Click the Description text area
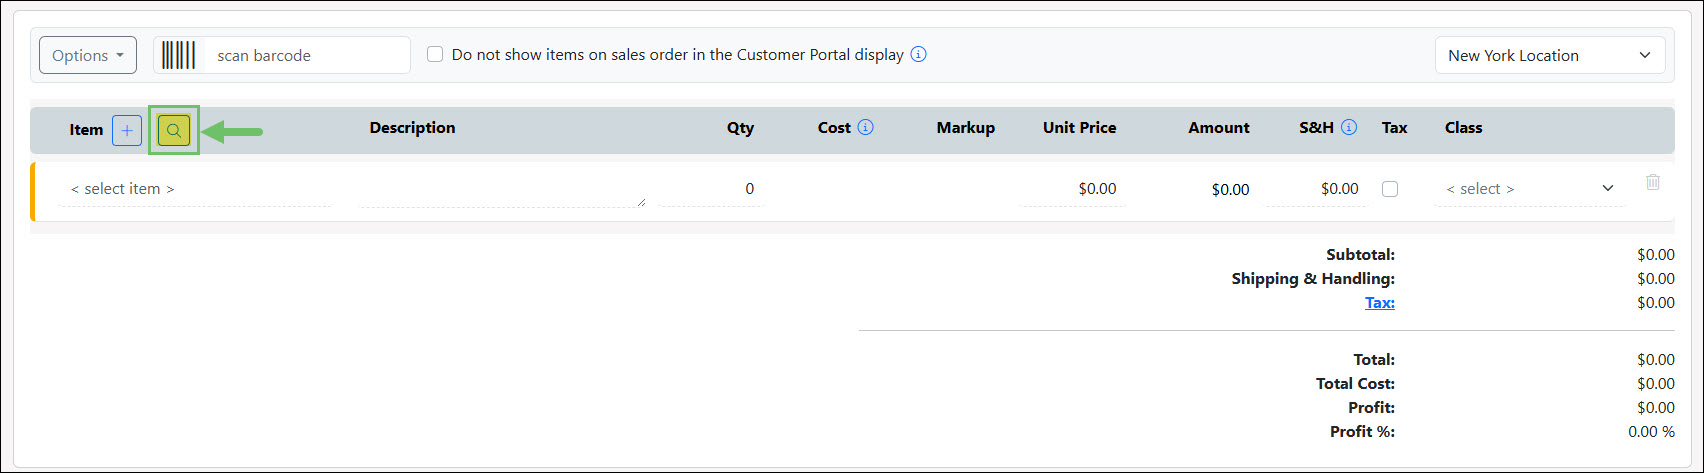 [x=502, y=188]
